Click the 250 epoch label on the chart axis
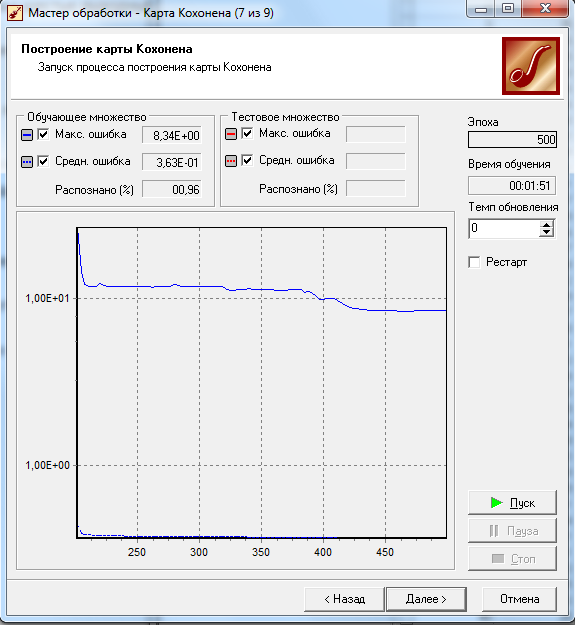575x625 pixels. click(137, 552)
